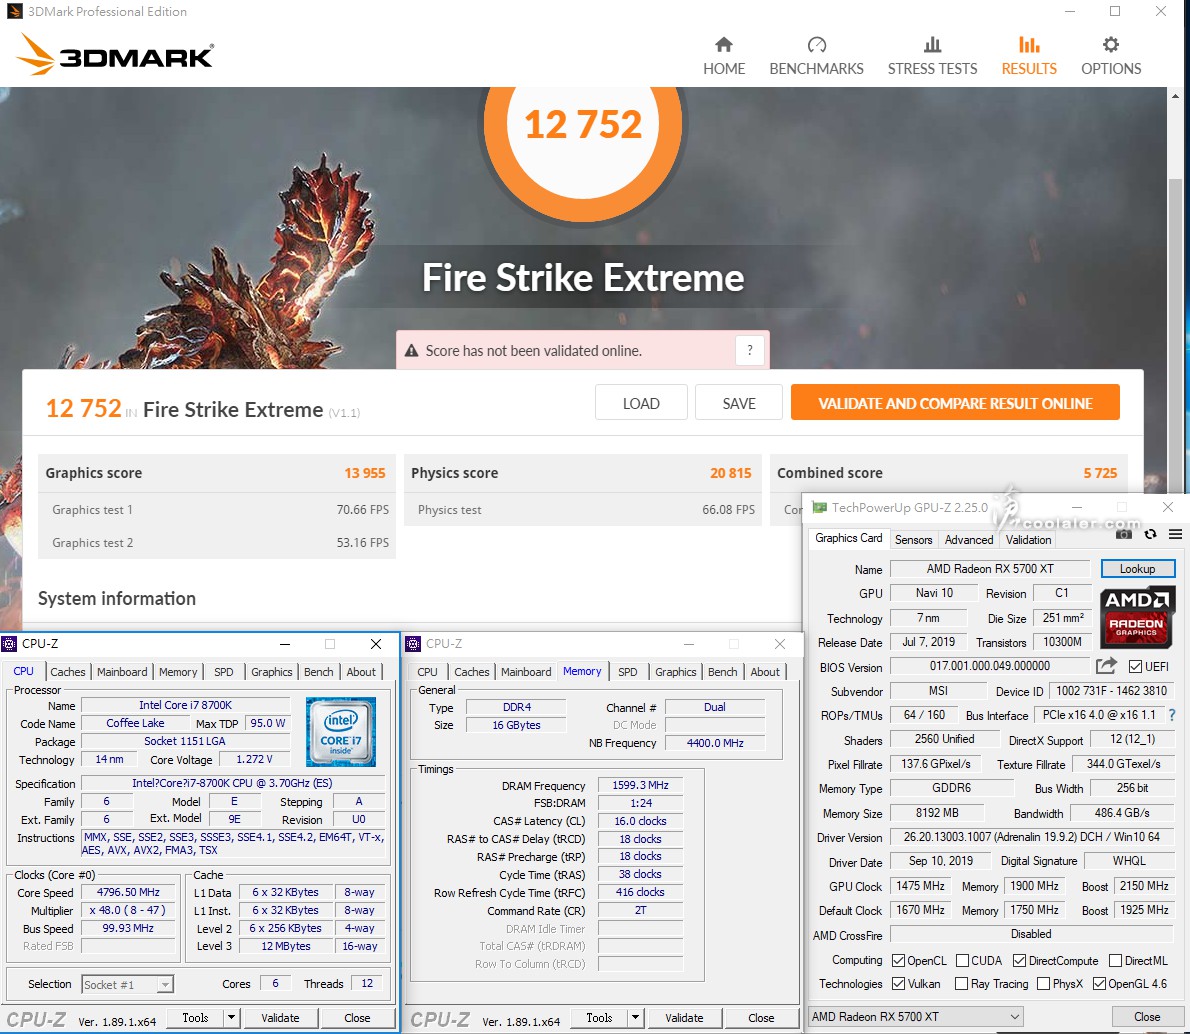
Task: Toggle CUDA checkbox in GPU-Z
Action: pos(962,960)
